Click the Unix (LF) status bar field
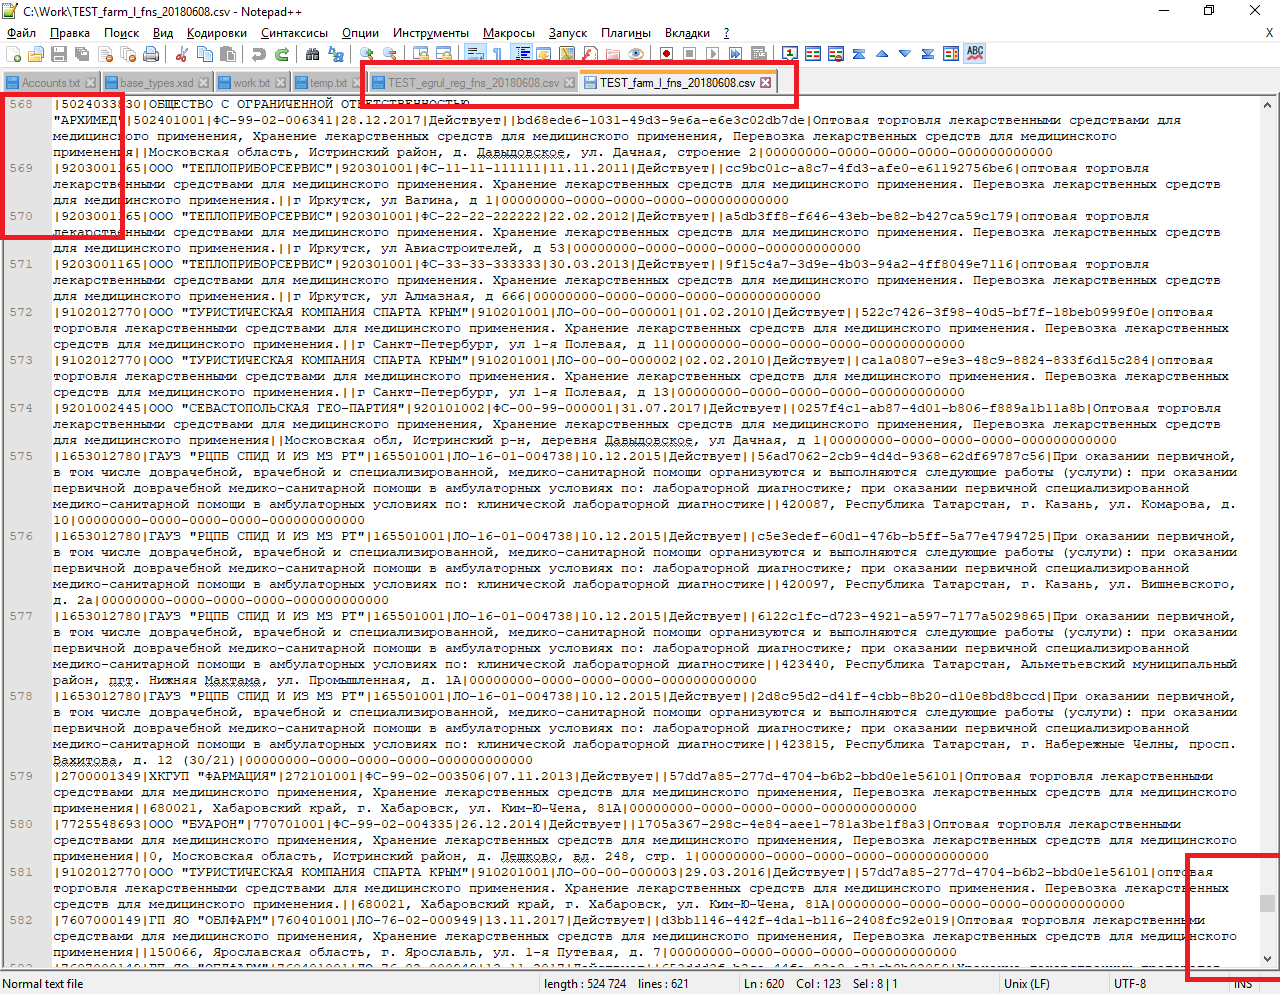Screen dimensions: 1280x994 point(1029,984)
